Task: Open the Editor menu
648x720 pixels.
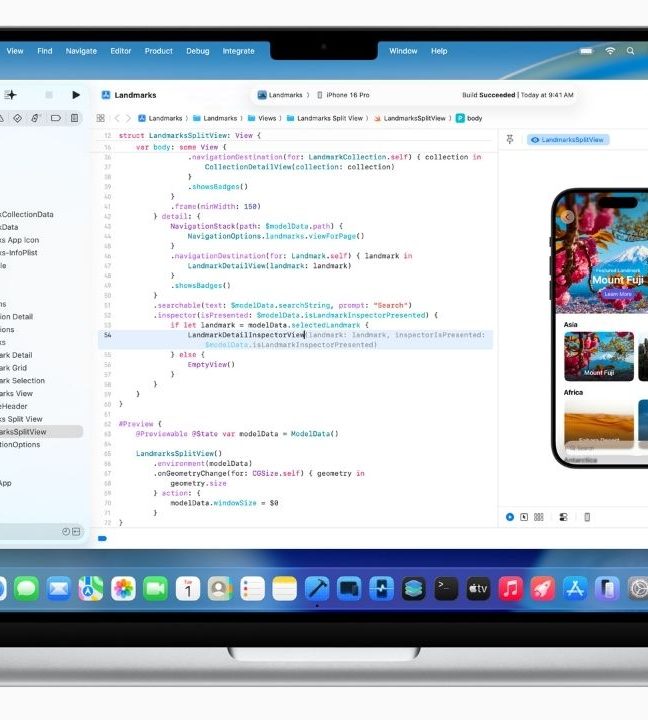Action: click(121, 51)
